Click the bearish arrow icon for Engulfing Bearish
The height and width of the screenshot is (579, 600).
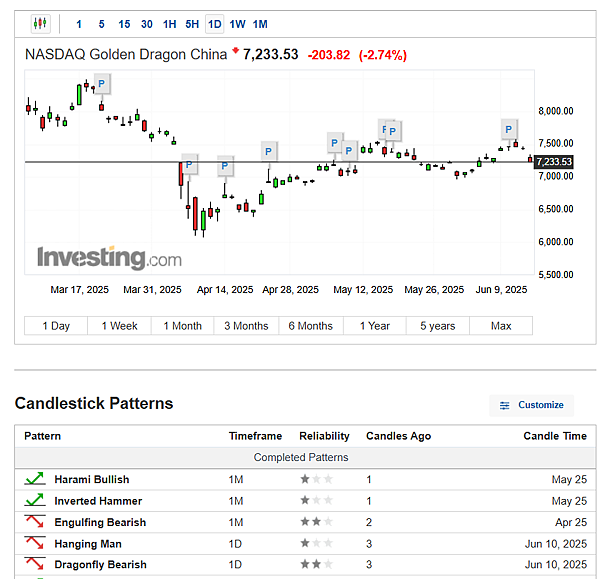tap(35, 522)
